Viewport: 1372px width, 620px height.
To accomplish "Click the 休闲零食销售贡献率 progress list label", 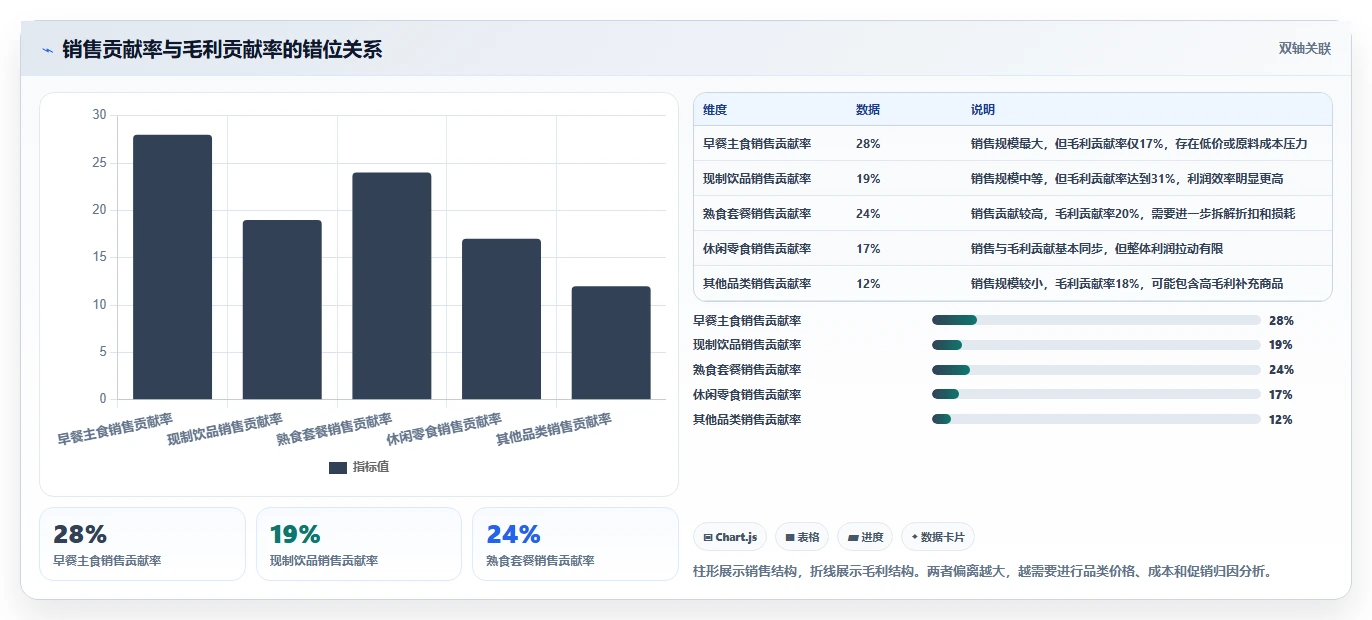I will (x=747, y=395).
